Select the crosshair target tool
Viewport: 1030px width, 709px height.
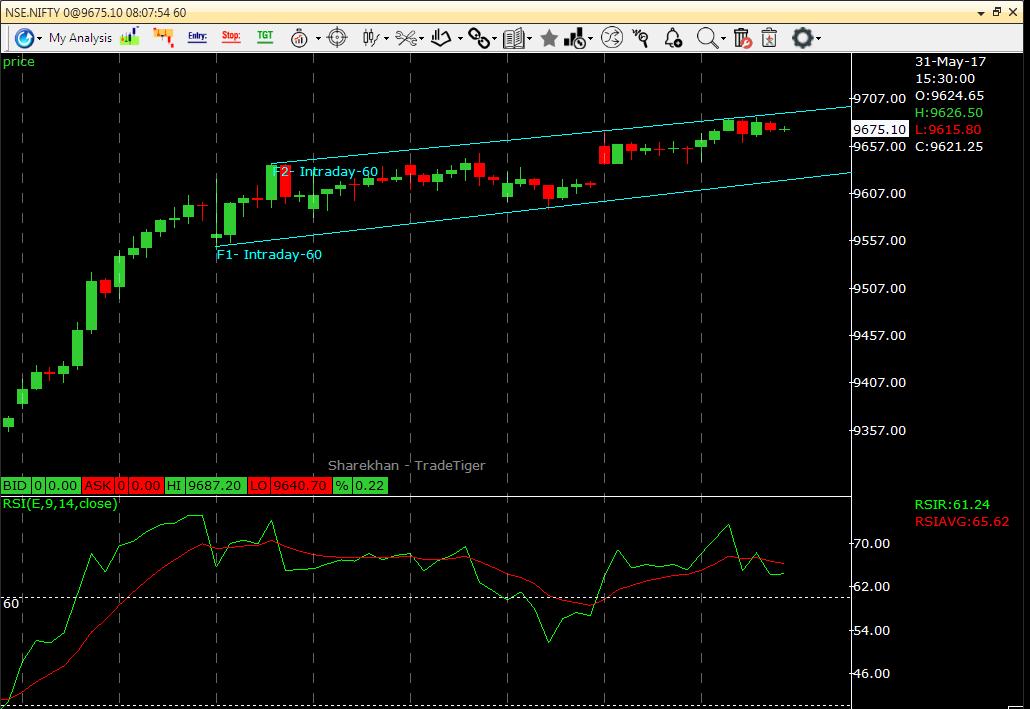click(336, 37)
